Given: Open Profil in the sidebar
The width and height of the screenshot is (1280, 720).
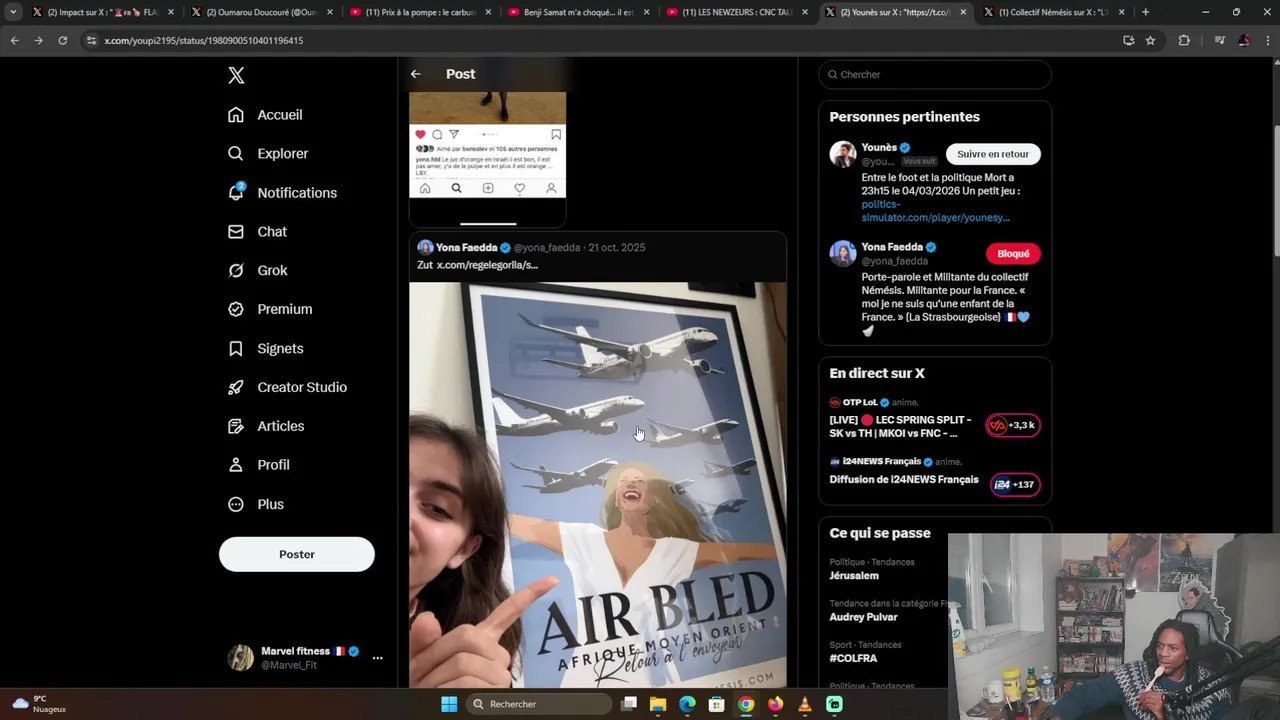Looking at the screenshot, I should click(x=258, y=466).
